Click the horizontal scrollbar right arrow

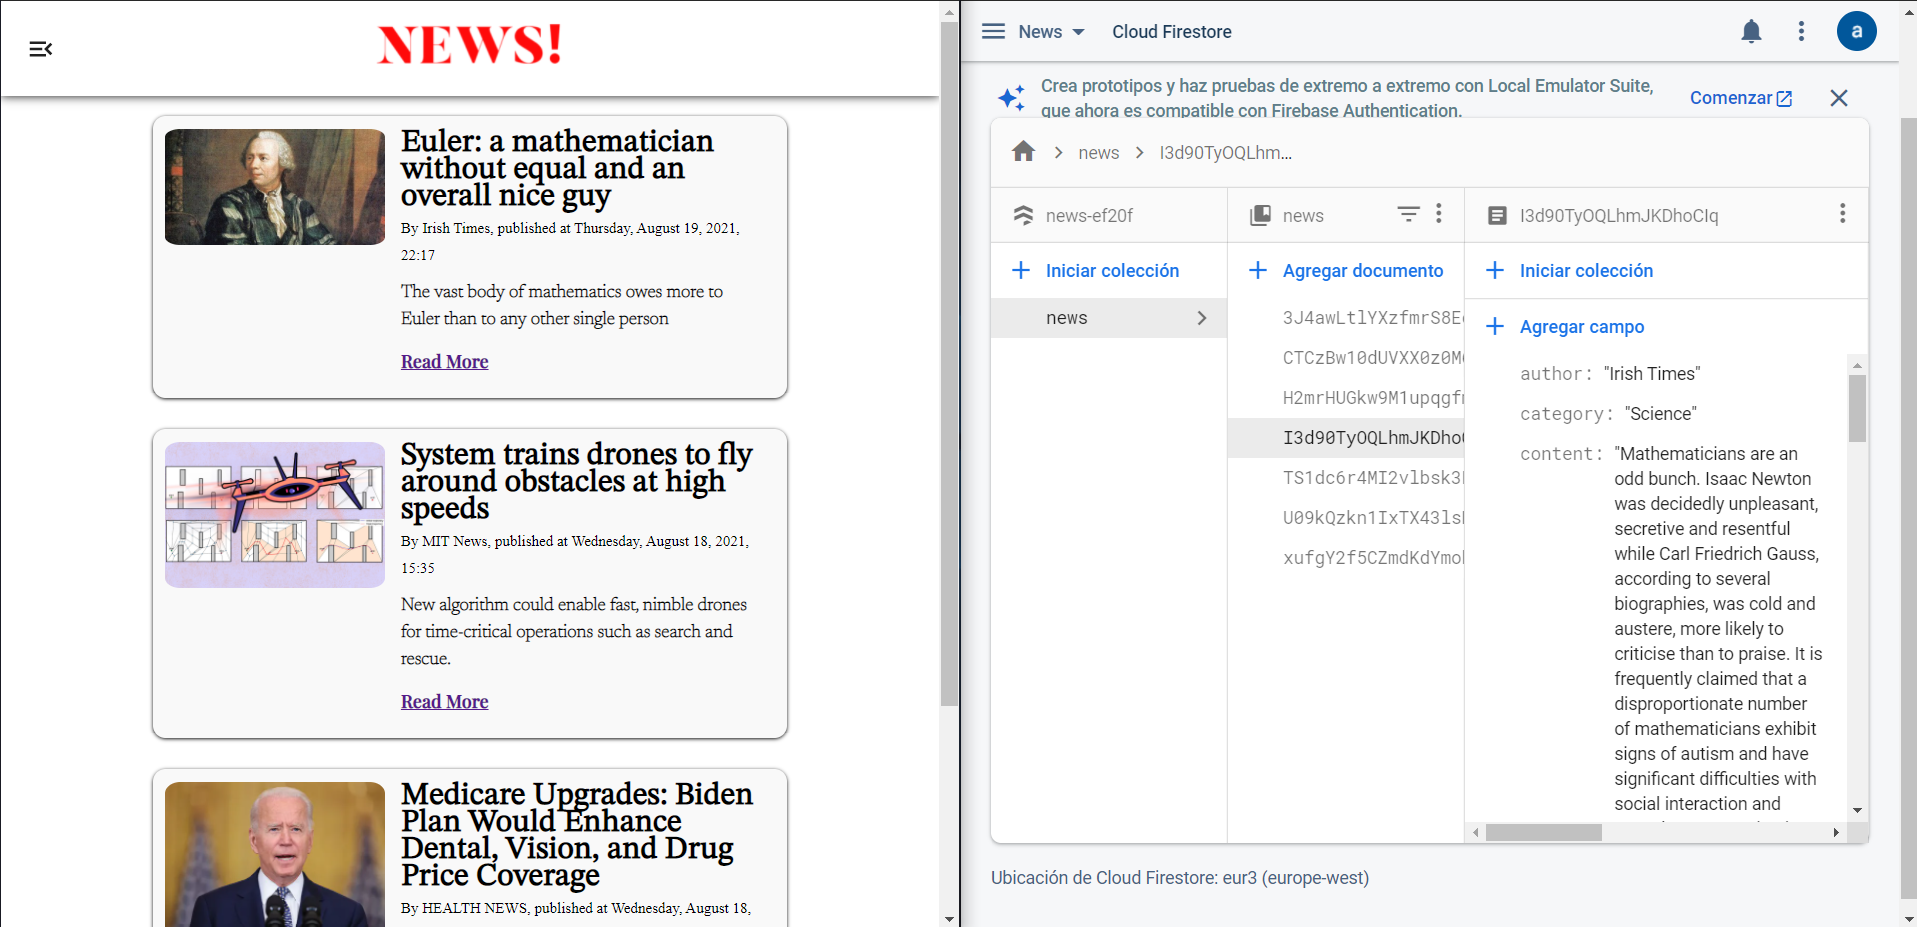coord(1836,833)
